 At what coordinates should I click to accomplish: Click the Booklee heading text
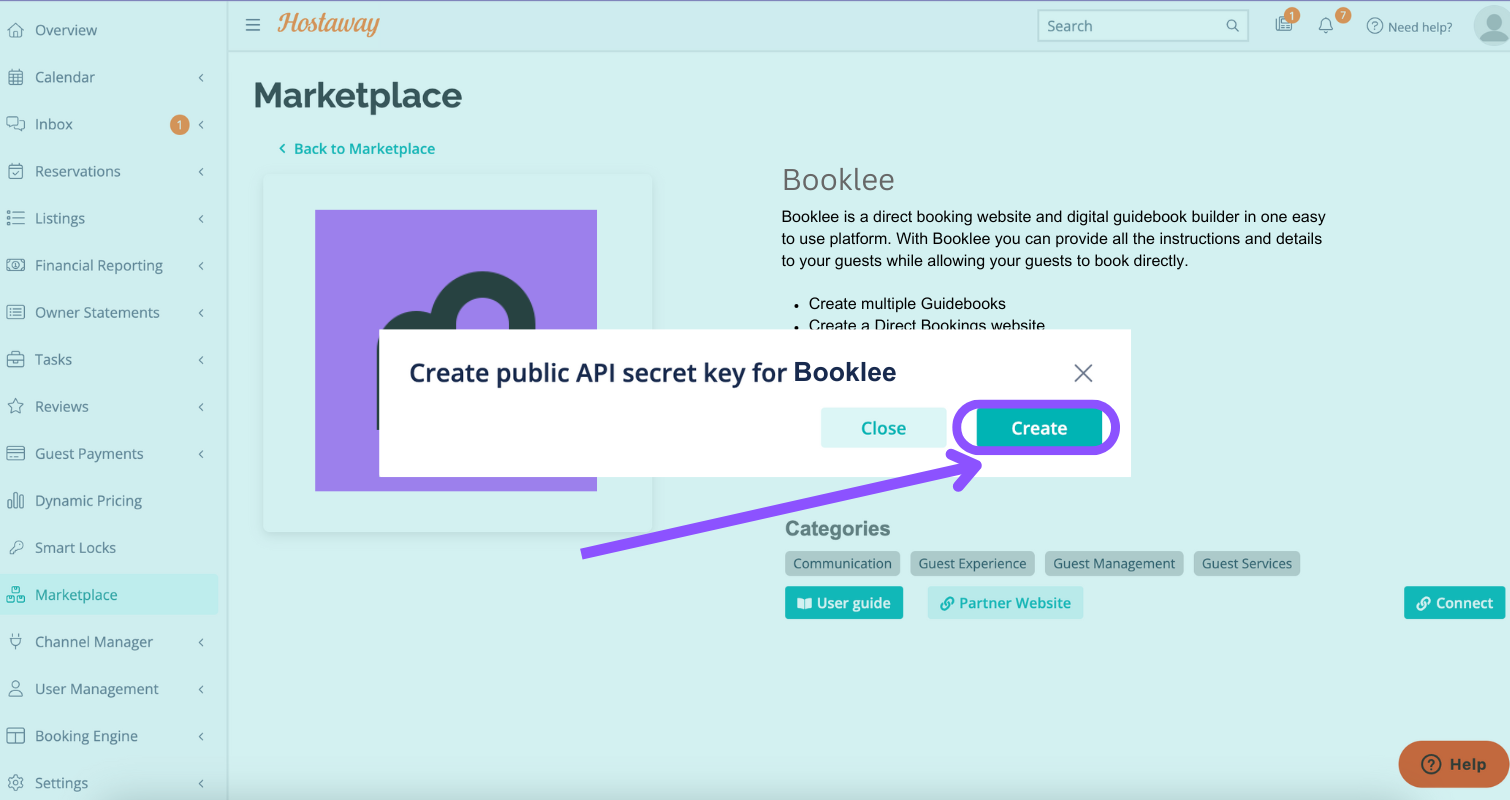pyautogui.click(x=838, y=180)
